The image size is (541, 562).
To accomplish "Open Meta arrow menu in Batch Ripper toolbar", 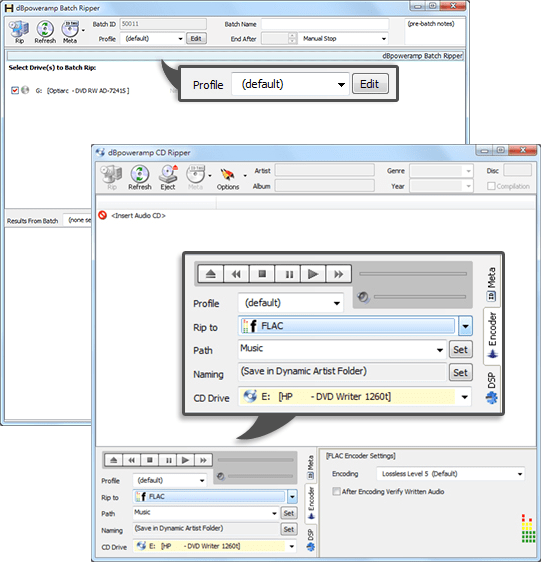I will coord(83,30).
